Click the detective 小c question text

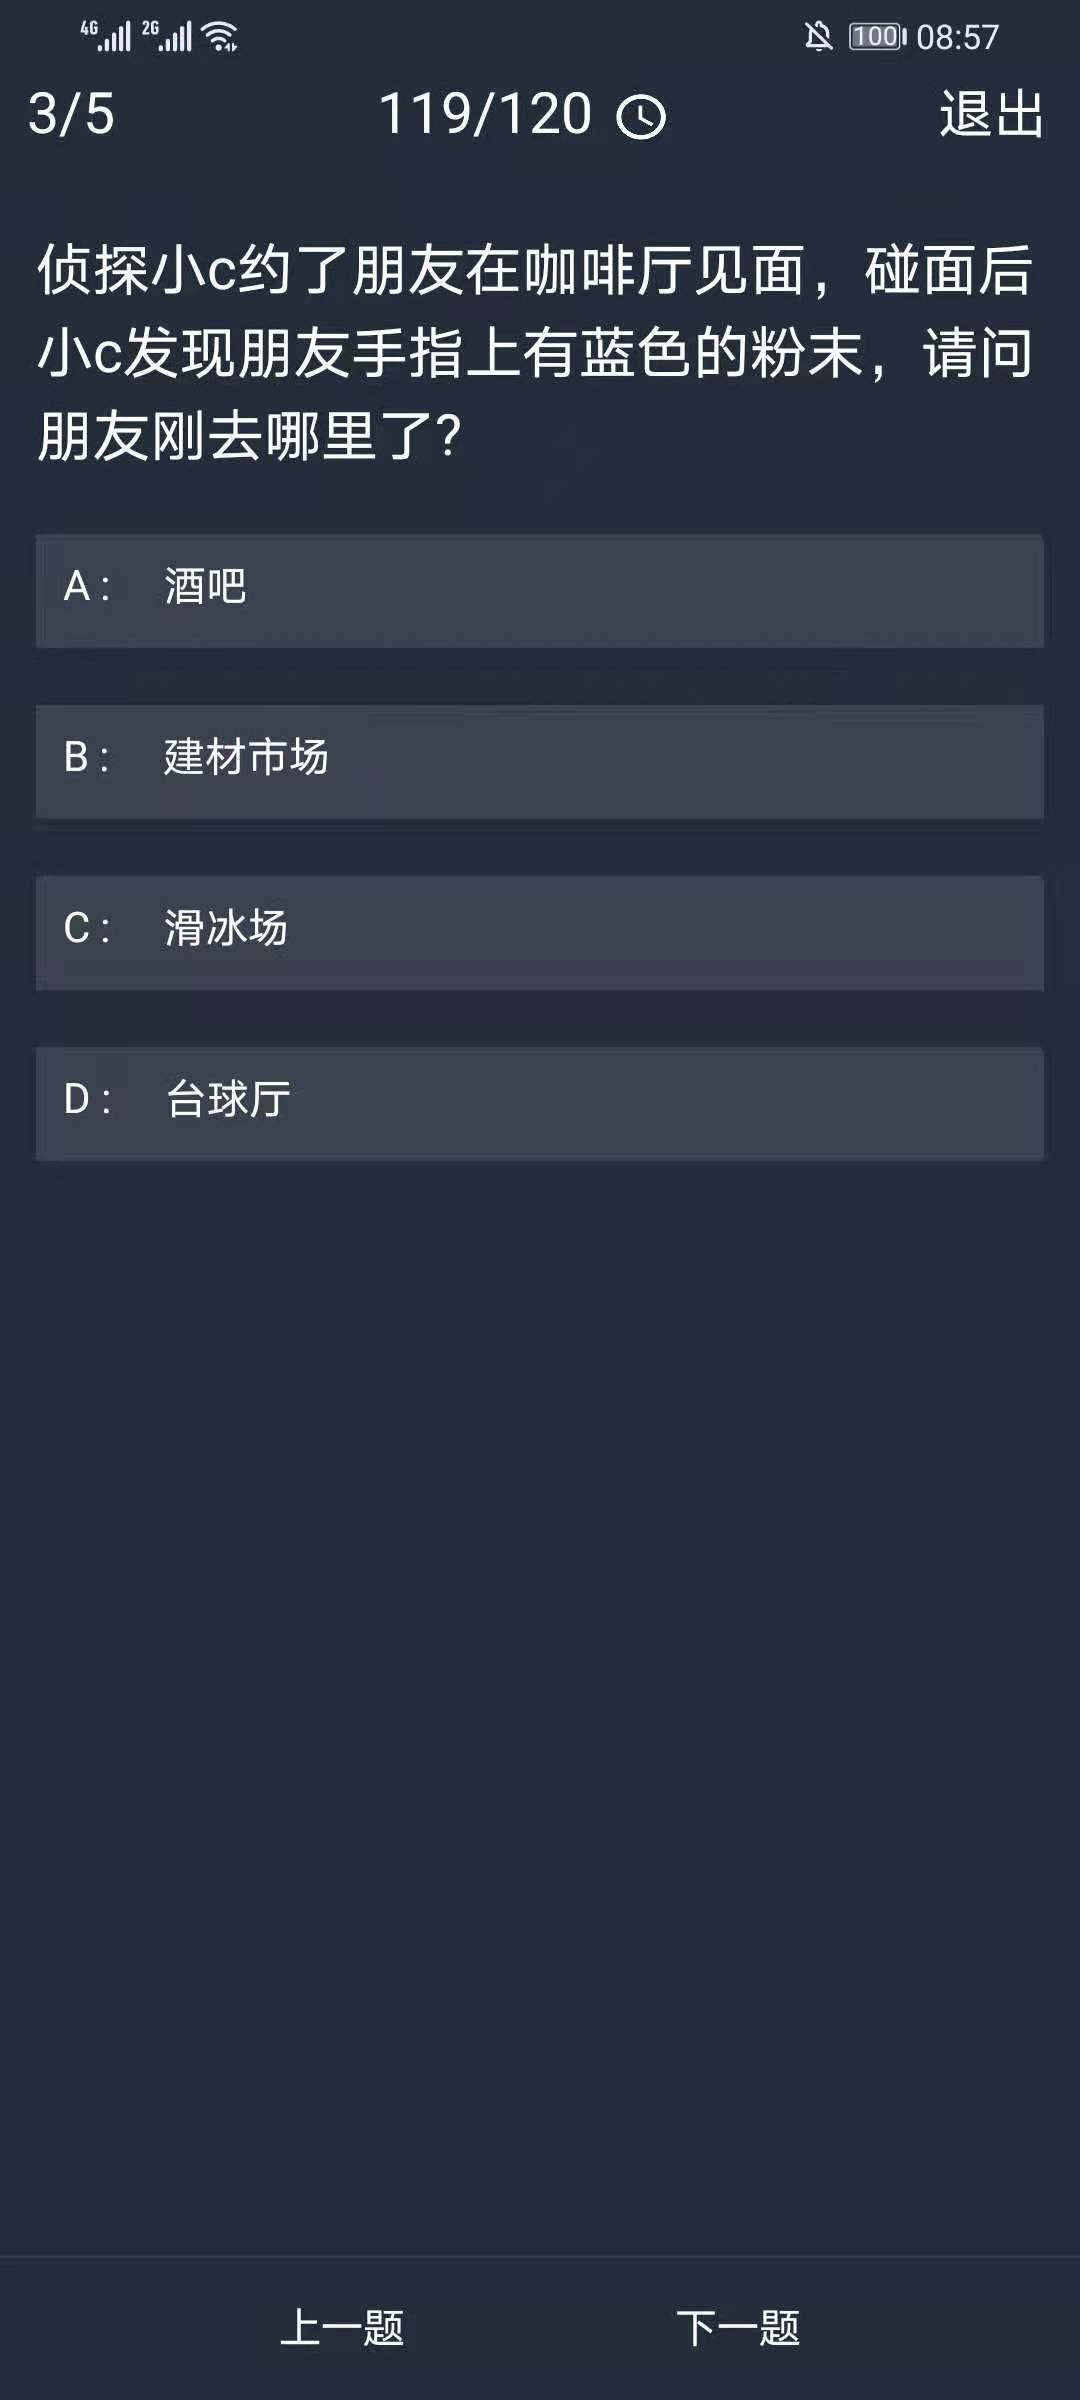click(x=536, y=352)
